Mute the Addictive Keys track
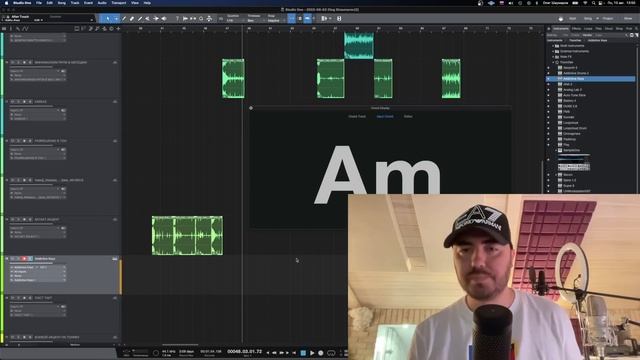640x360 pixels. point(12,259)
